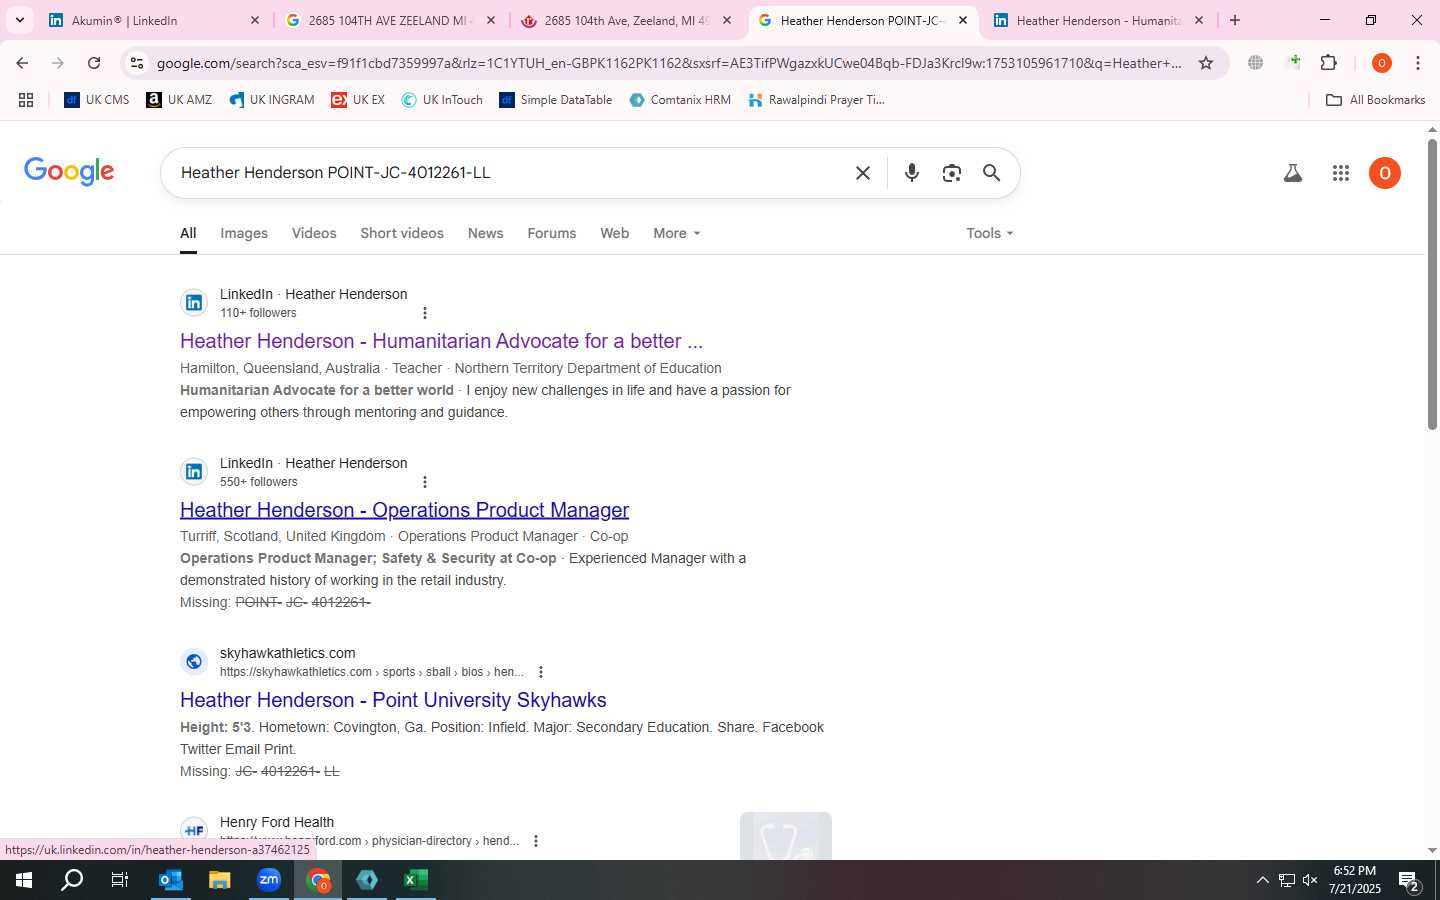This screenshot has width=1440, height=900.
Task: Close the Akumin LinkedIn tab
Action: 254,20
